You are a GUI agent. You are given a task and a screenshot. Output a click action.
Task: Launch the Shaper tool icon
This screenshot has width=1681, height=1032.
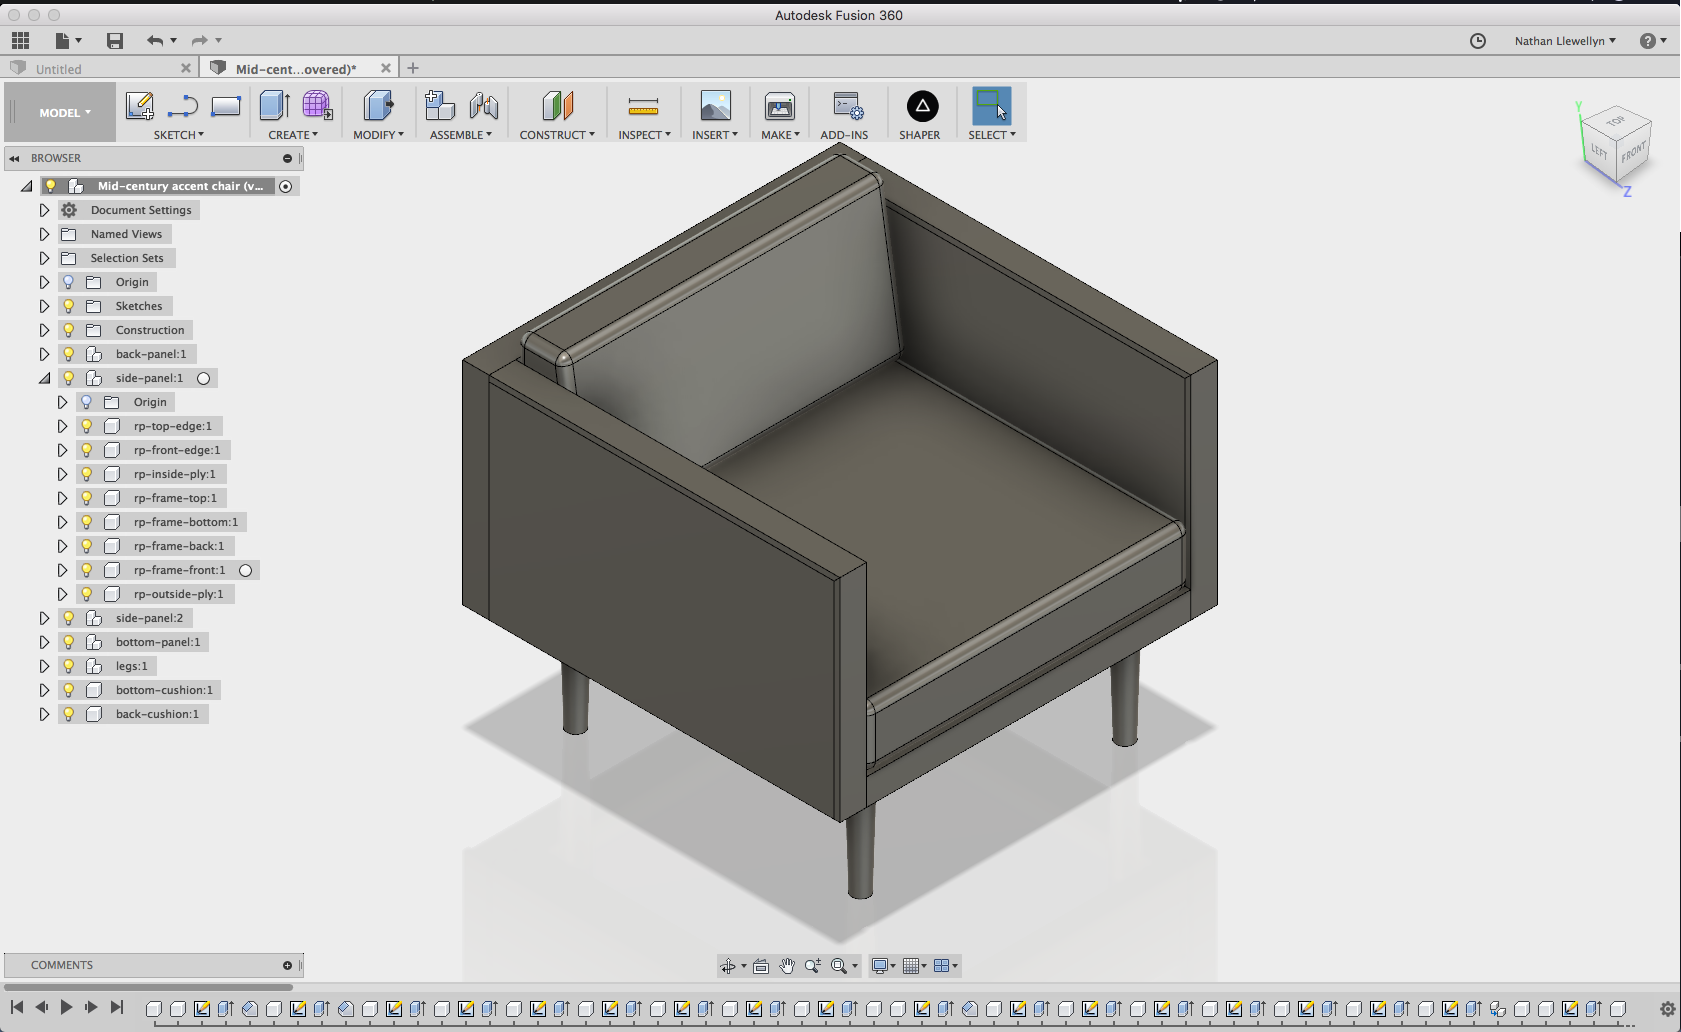[922, 106]
